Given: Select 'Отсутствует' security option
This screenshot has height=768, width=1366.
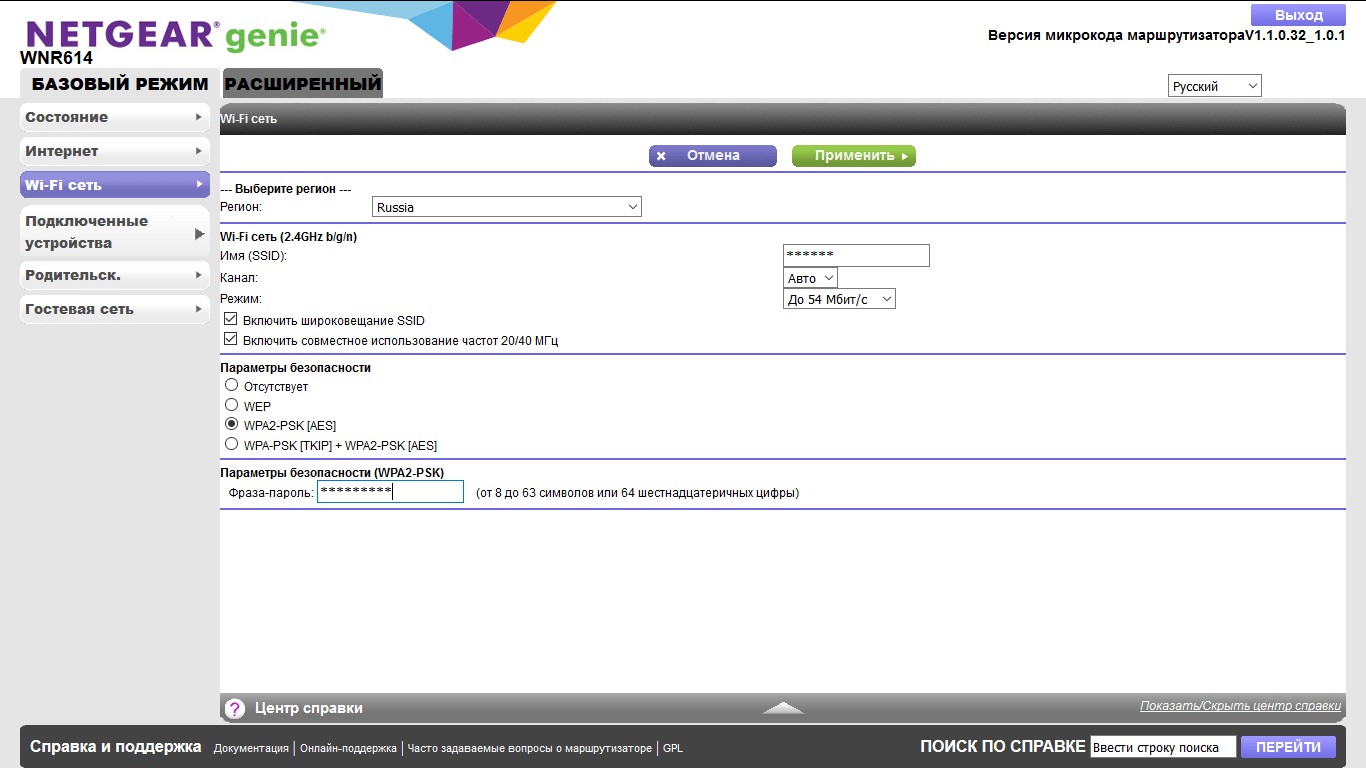Looking at the screenshot, I should [x=232, y=385].
